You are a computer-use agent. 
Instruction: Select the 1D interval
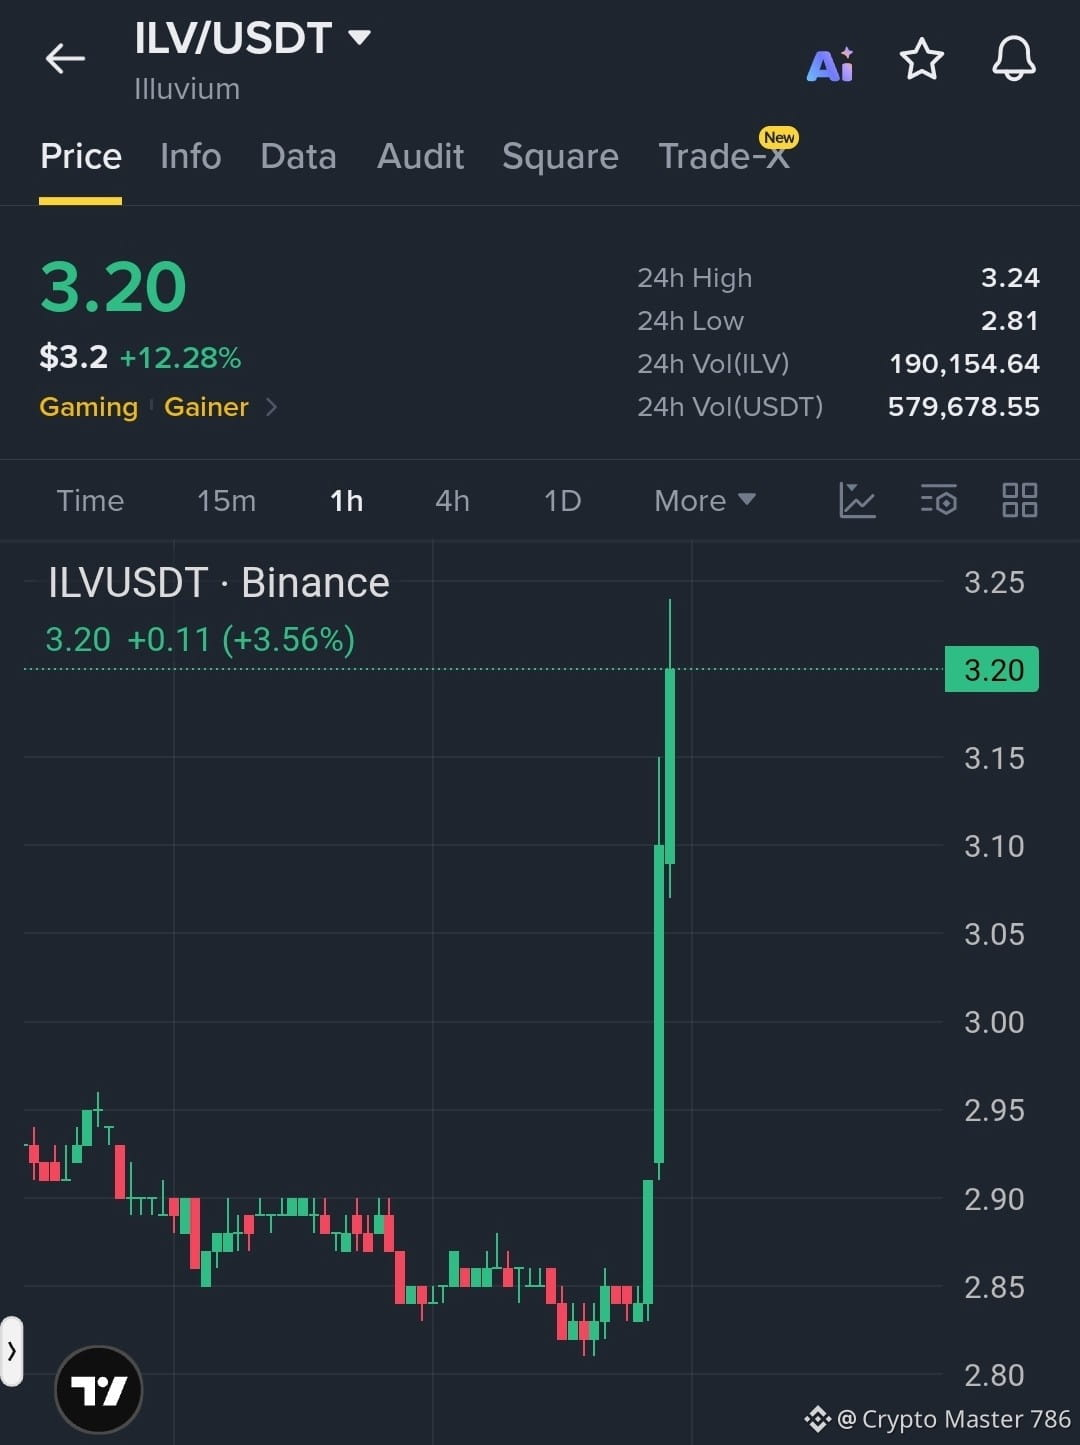click(x=562, y=500)
